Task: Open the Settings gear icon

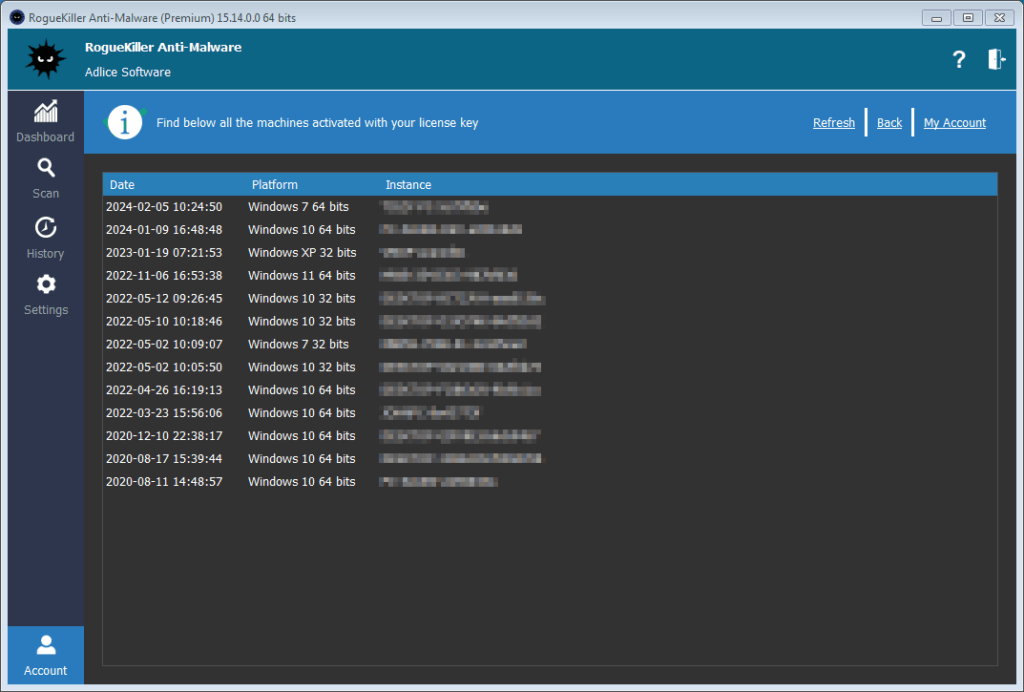Action: pos(45,284)
